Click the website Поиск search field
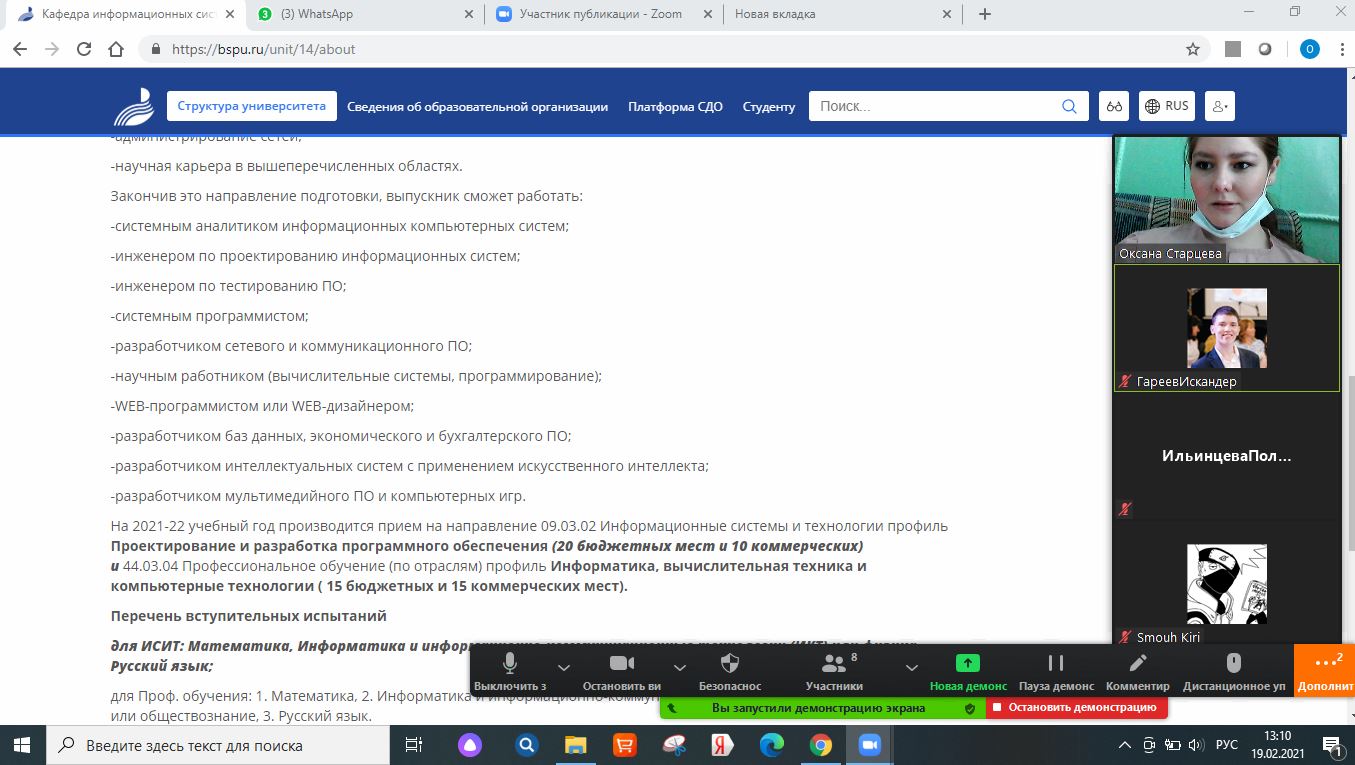Screen dimensions: 1355x765 [935, 106]
